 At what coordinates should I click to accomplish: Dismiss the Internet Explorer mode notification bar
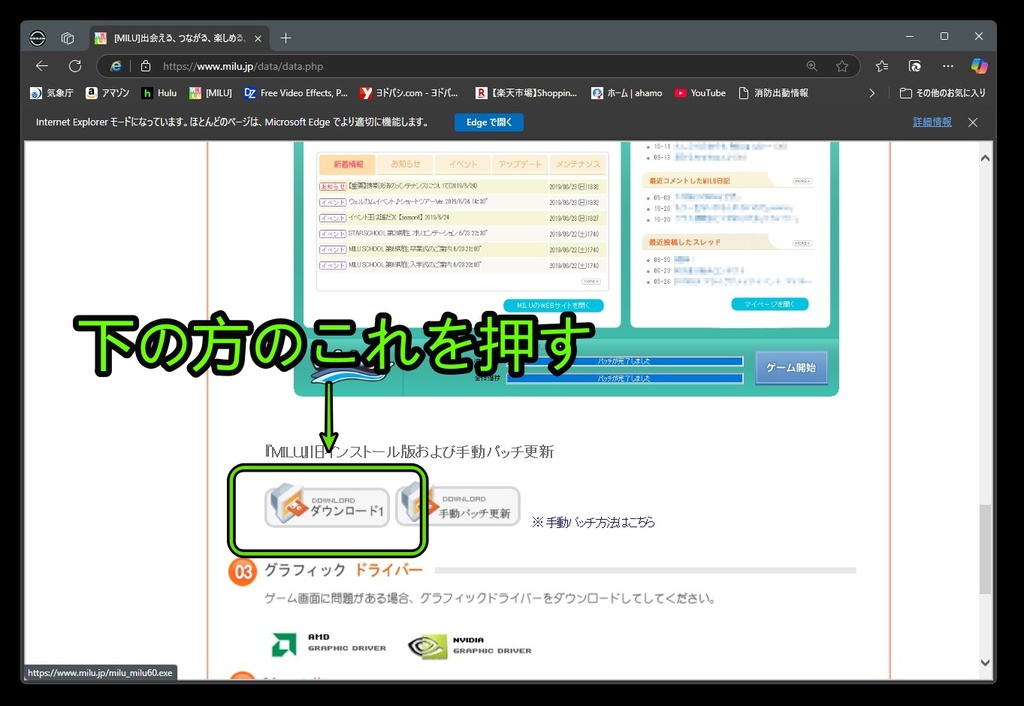(972, 122)
